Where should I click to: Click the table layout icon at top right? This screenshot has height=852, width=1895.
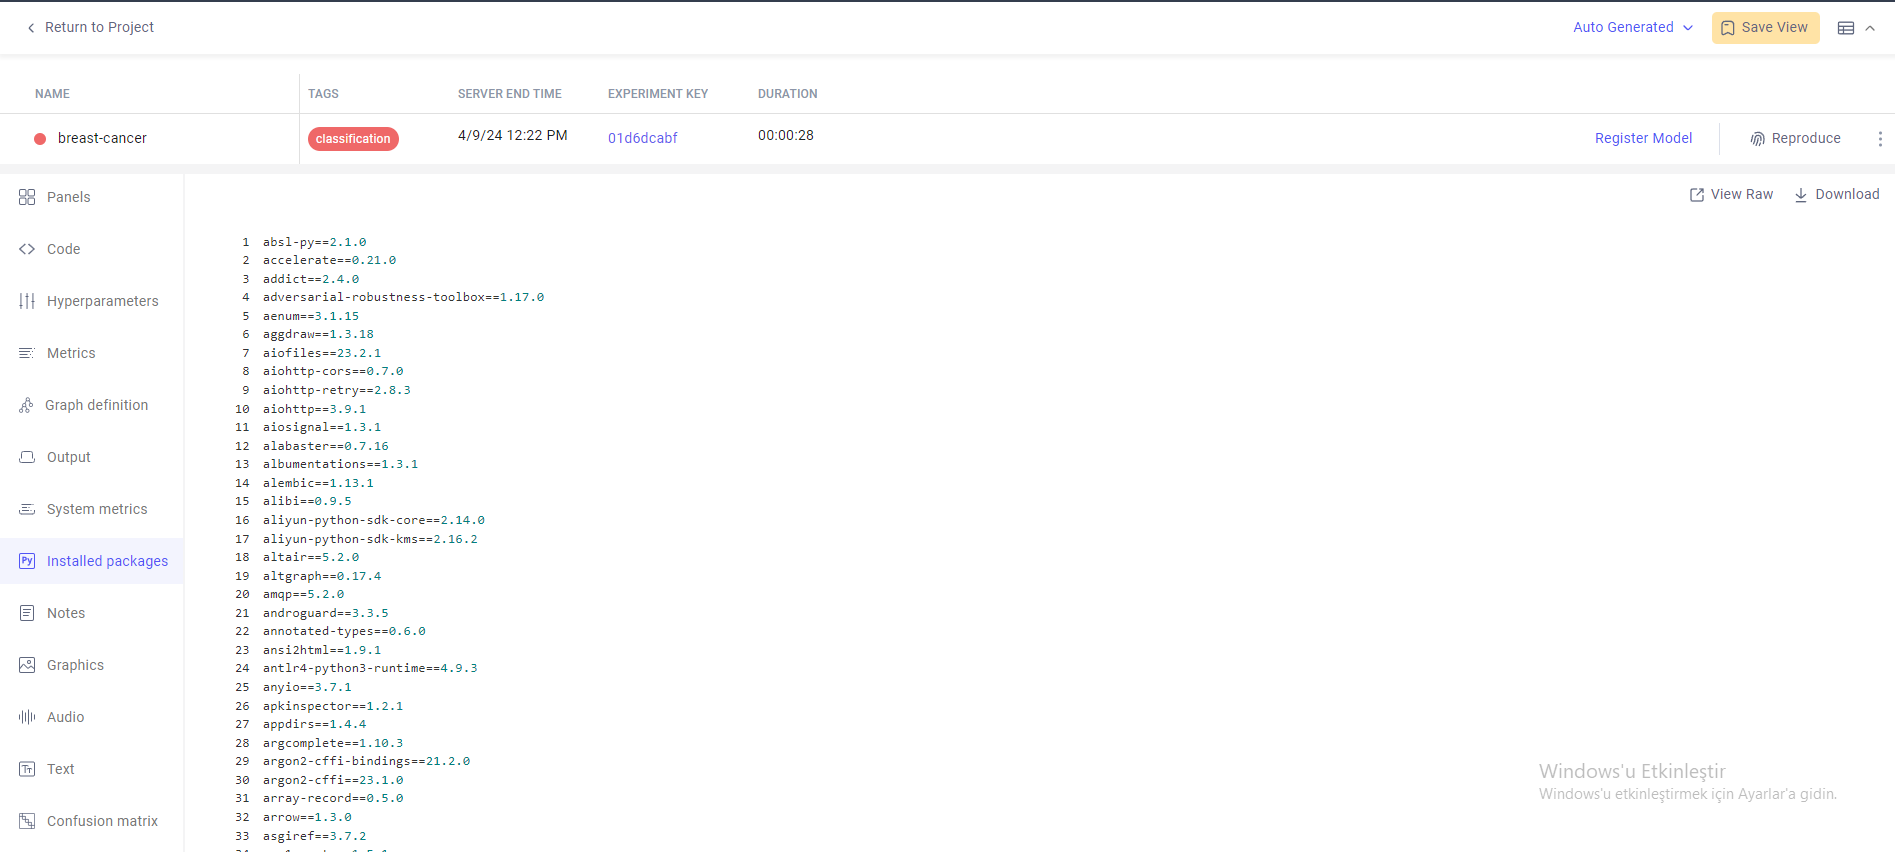tap(1846, 28)
